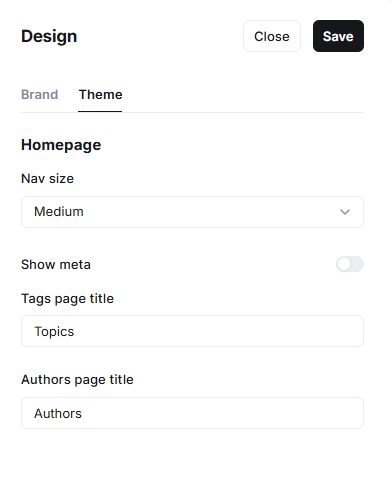392x492 pixels.
Task: Click the Nav size label
Action: click(47, 179)
